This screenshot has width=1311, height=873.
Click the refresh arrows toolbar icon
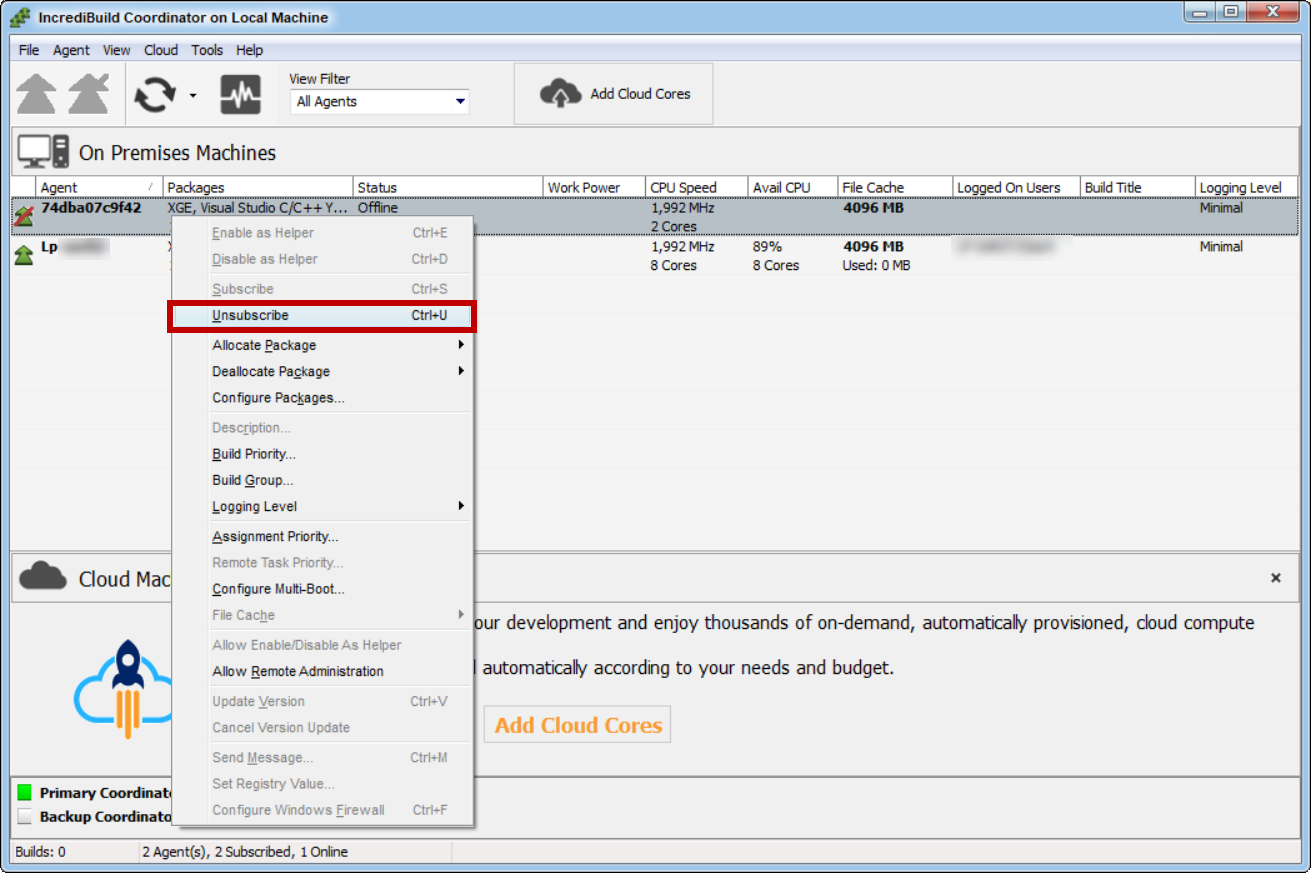coord(155,96)
